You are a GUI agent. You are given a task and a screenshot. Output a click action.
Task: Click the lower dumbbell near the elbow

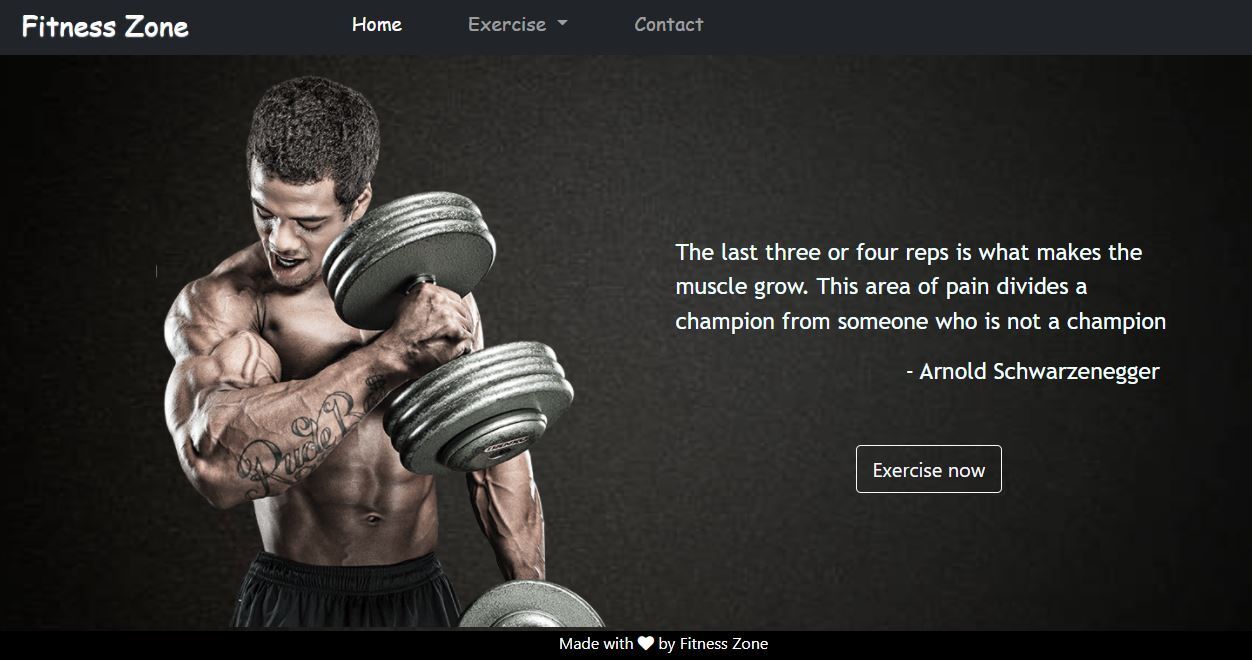[x=480, y=407]
